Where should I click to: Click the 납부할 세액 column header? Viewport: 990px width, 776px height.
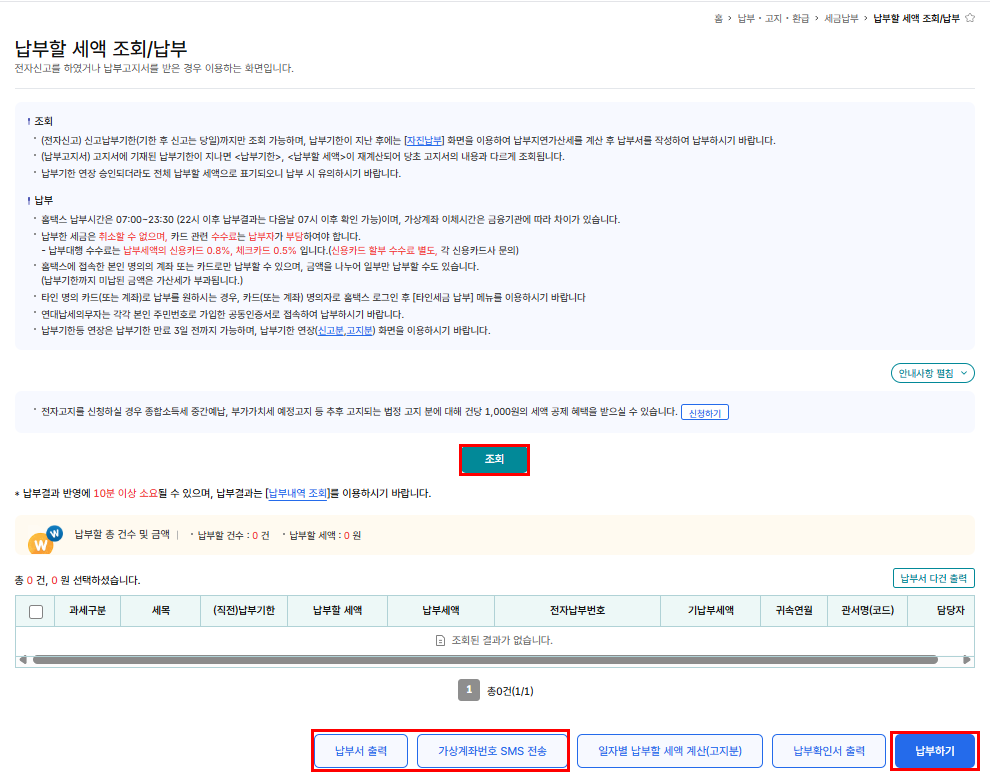pos(337,611)
